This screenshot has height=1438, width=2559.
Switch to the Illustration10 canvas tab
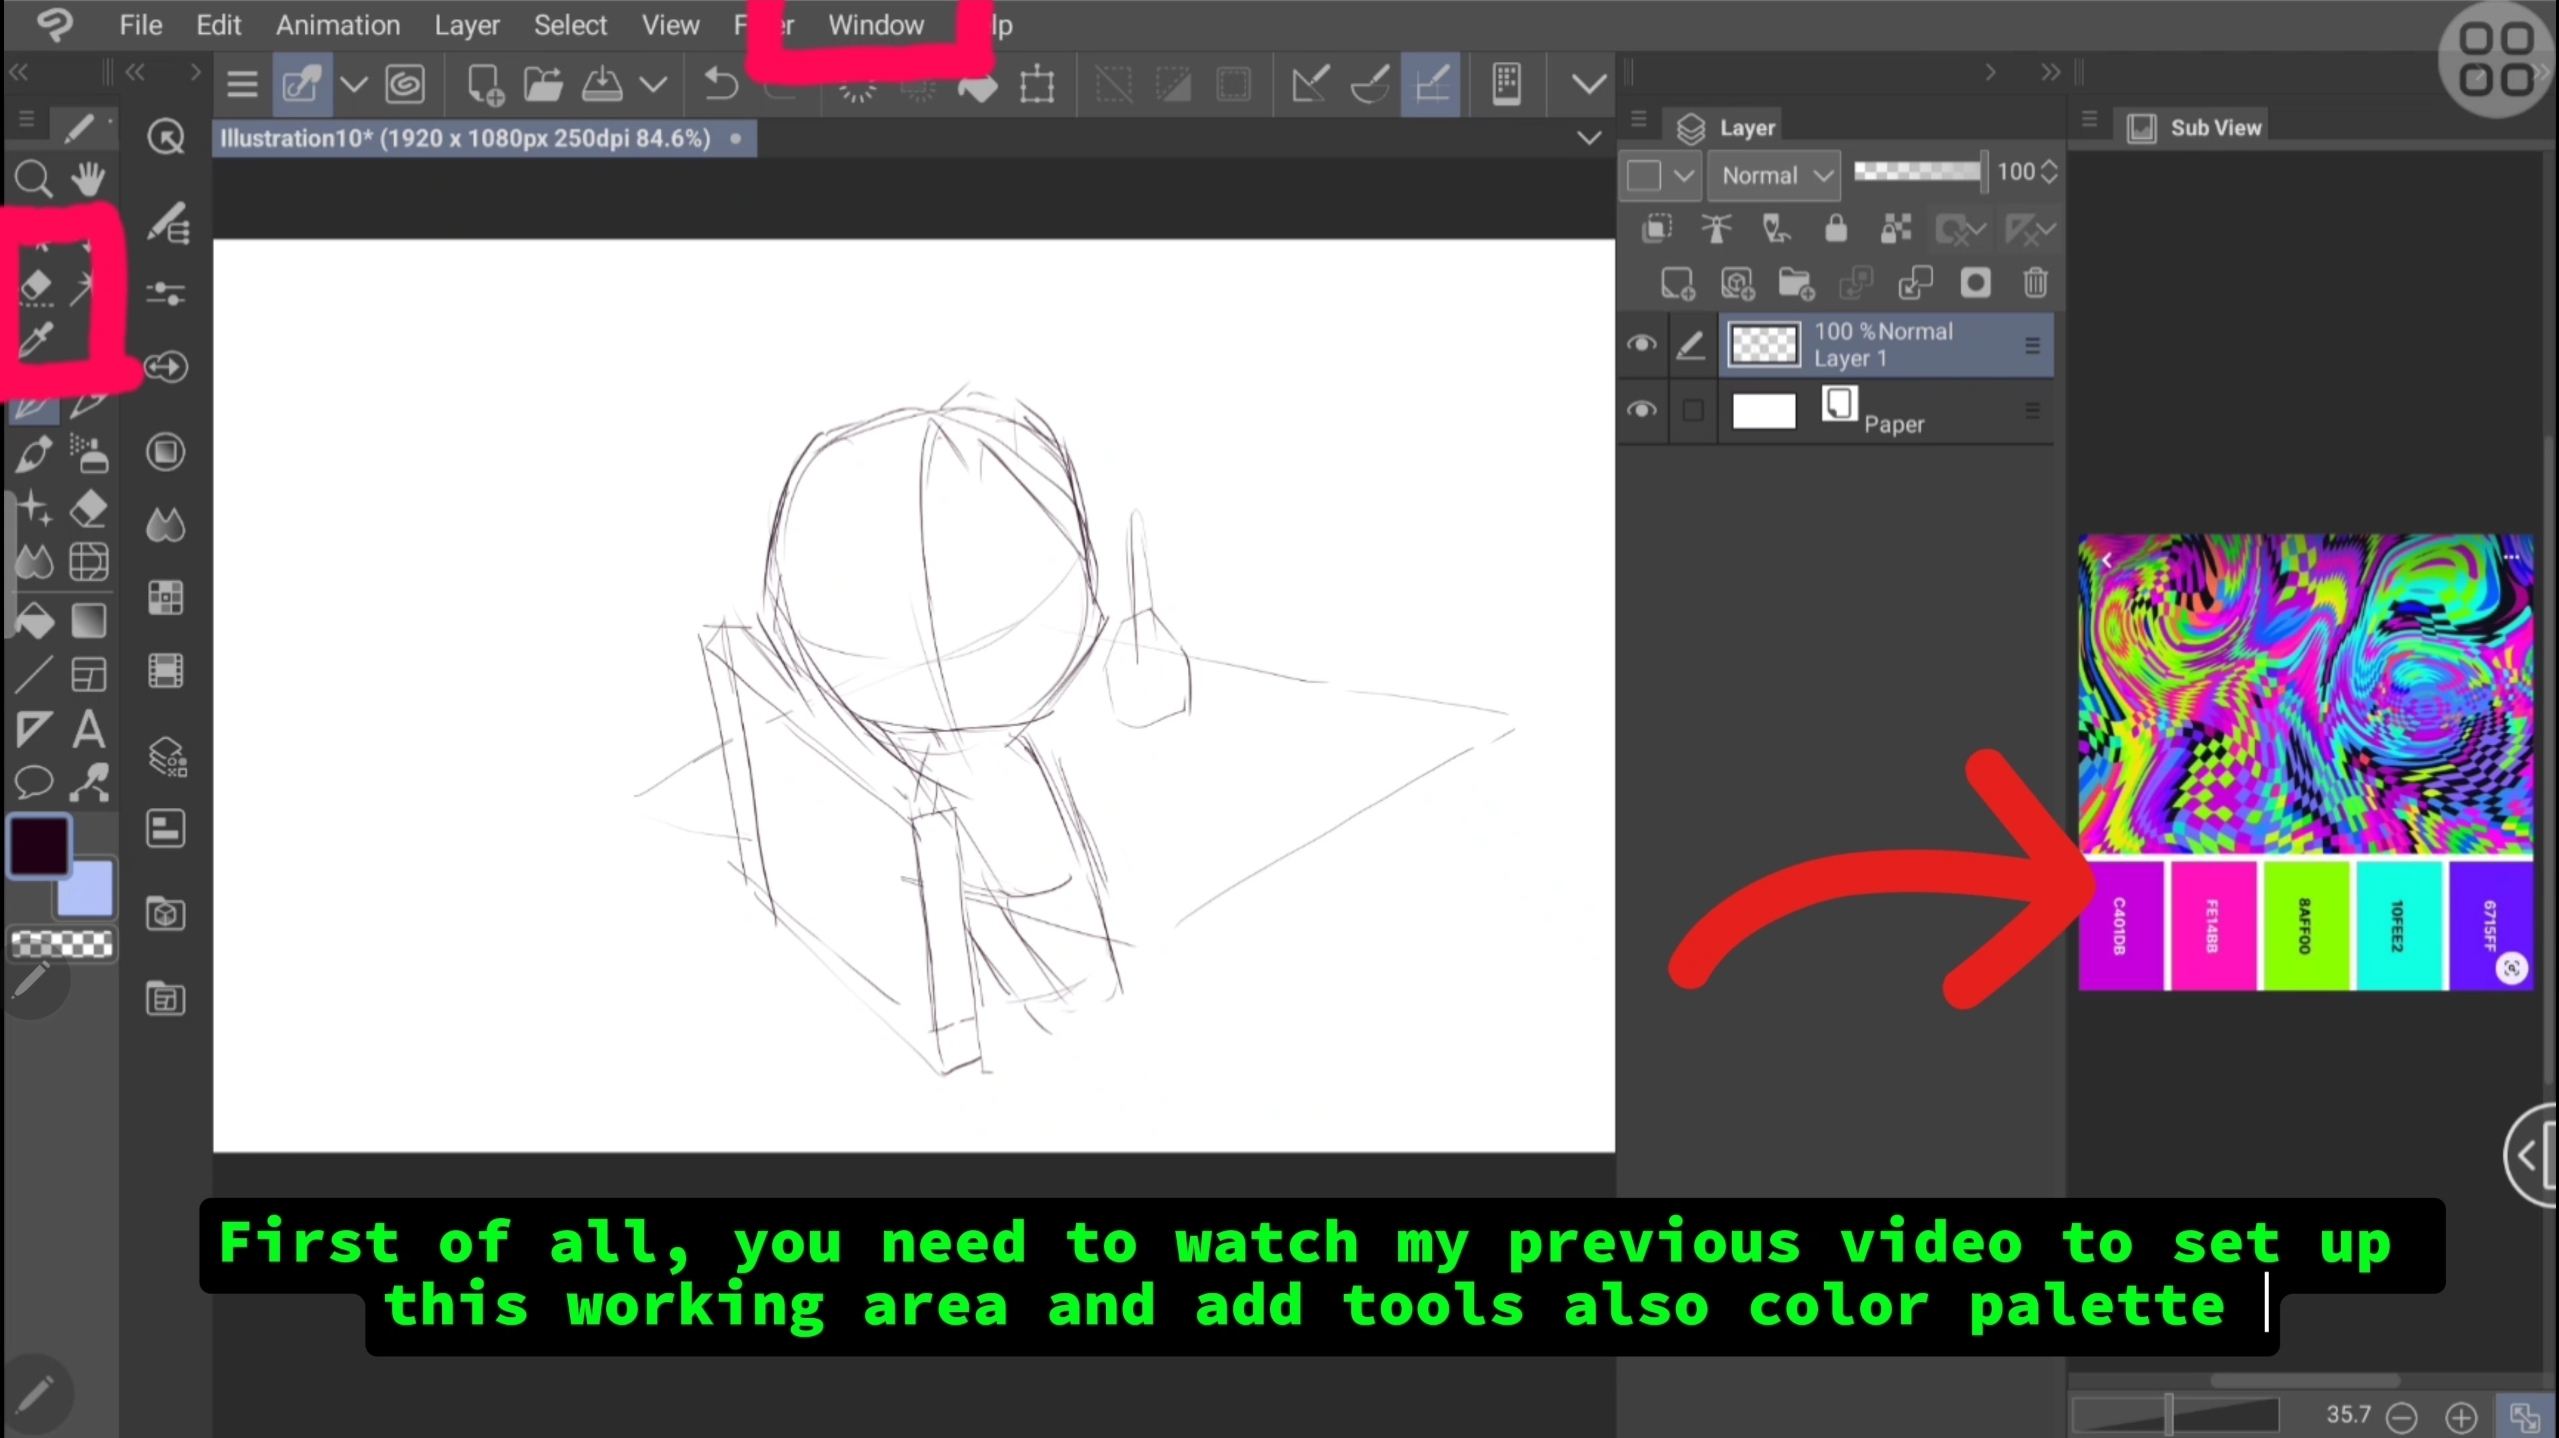click(485, 138)
